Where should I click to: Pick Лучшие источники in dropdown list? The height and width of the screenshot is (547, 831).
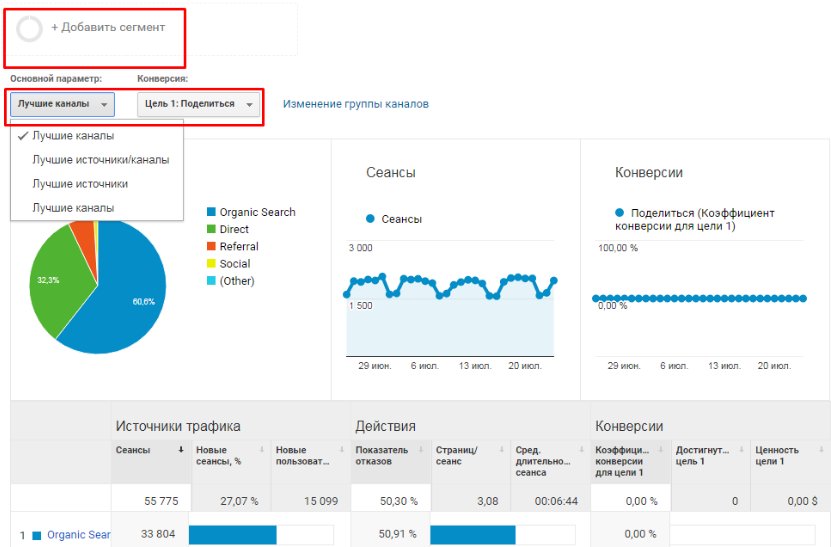pyautogui.click(x=80, y=184)
